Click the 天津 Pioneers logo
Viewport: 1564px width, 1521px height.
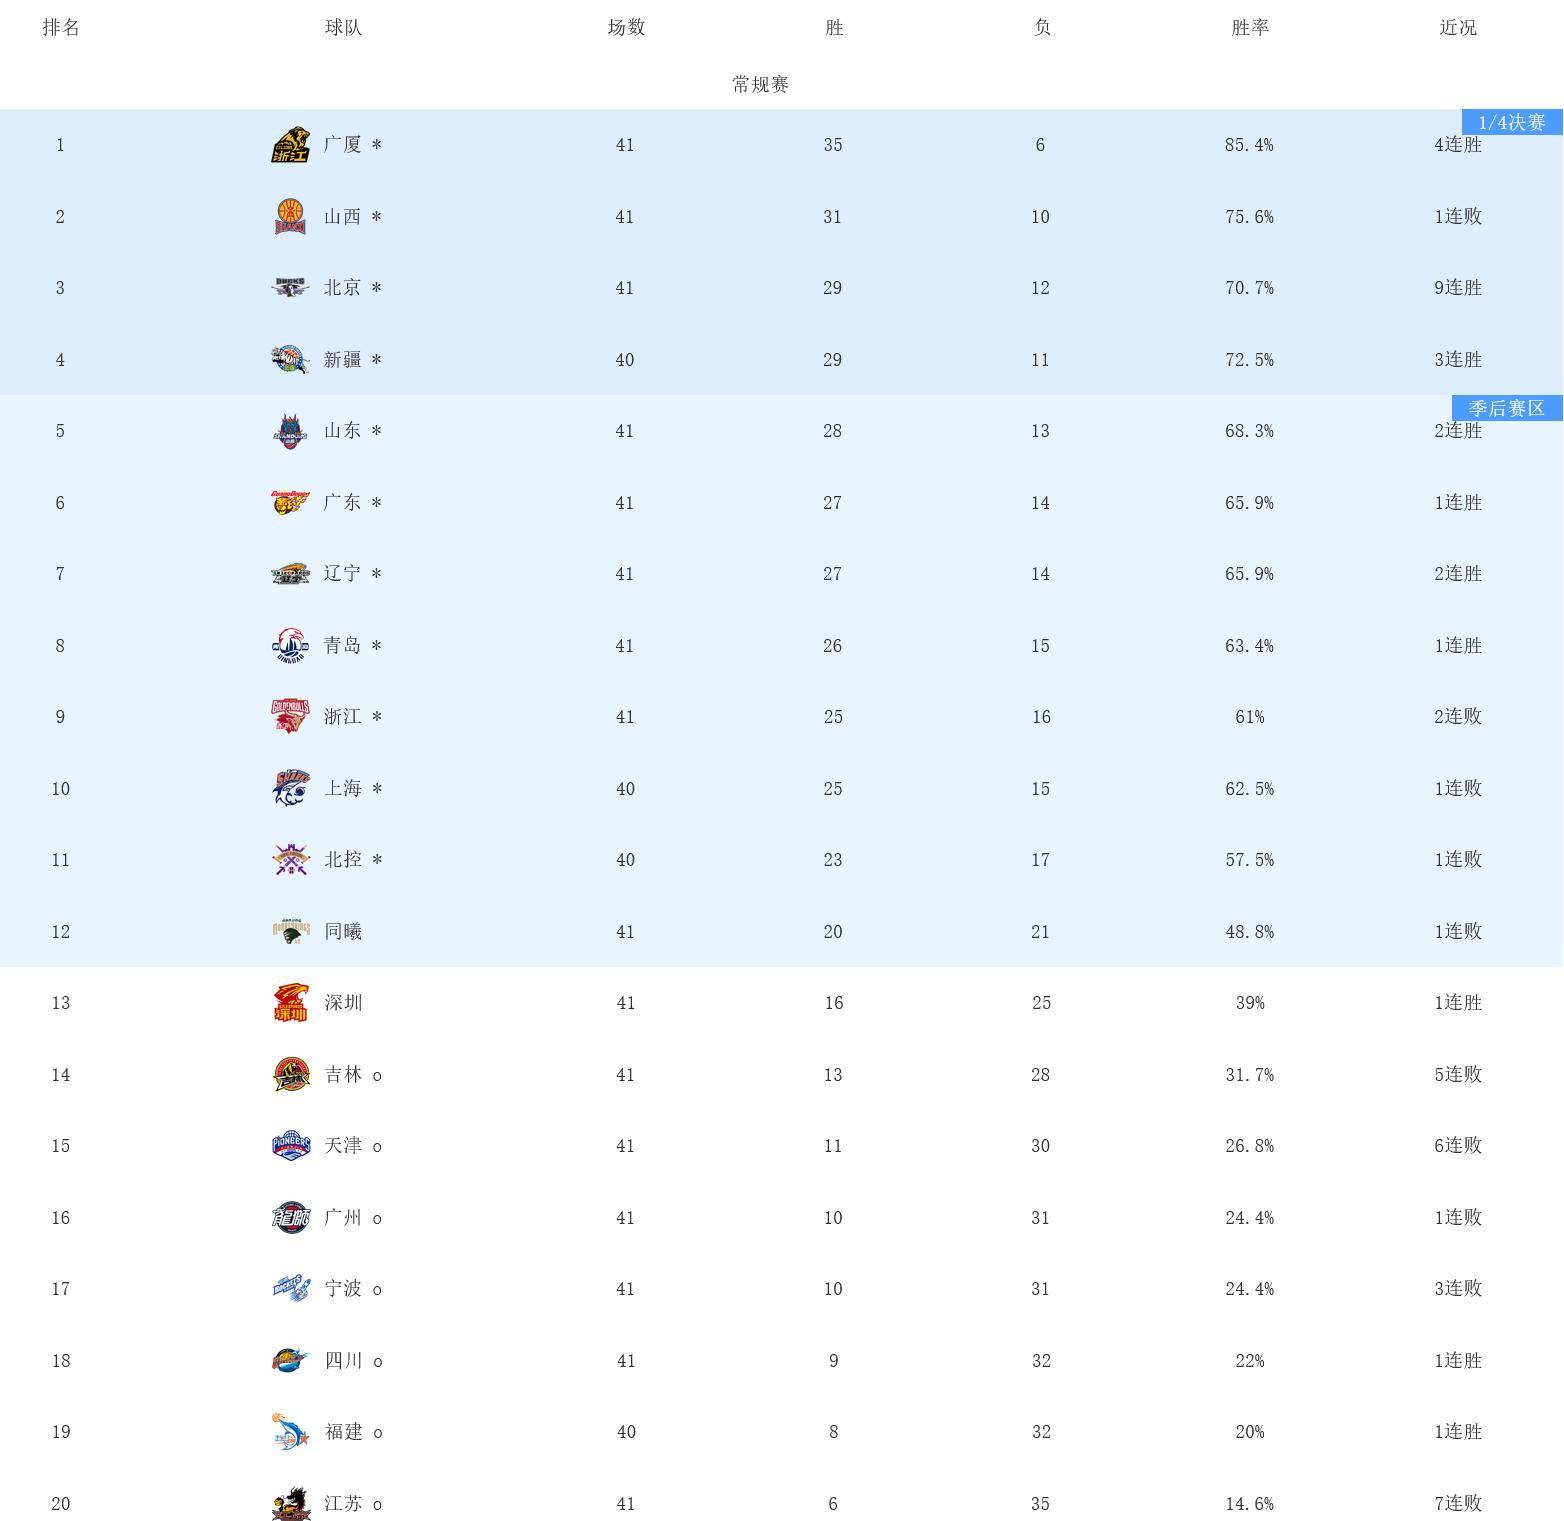(x=290, y=1146)
